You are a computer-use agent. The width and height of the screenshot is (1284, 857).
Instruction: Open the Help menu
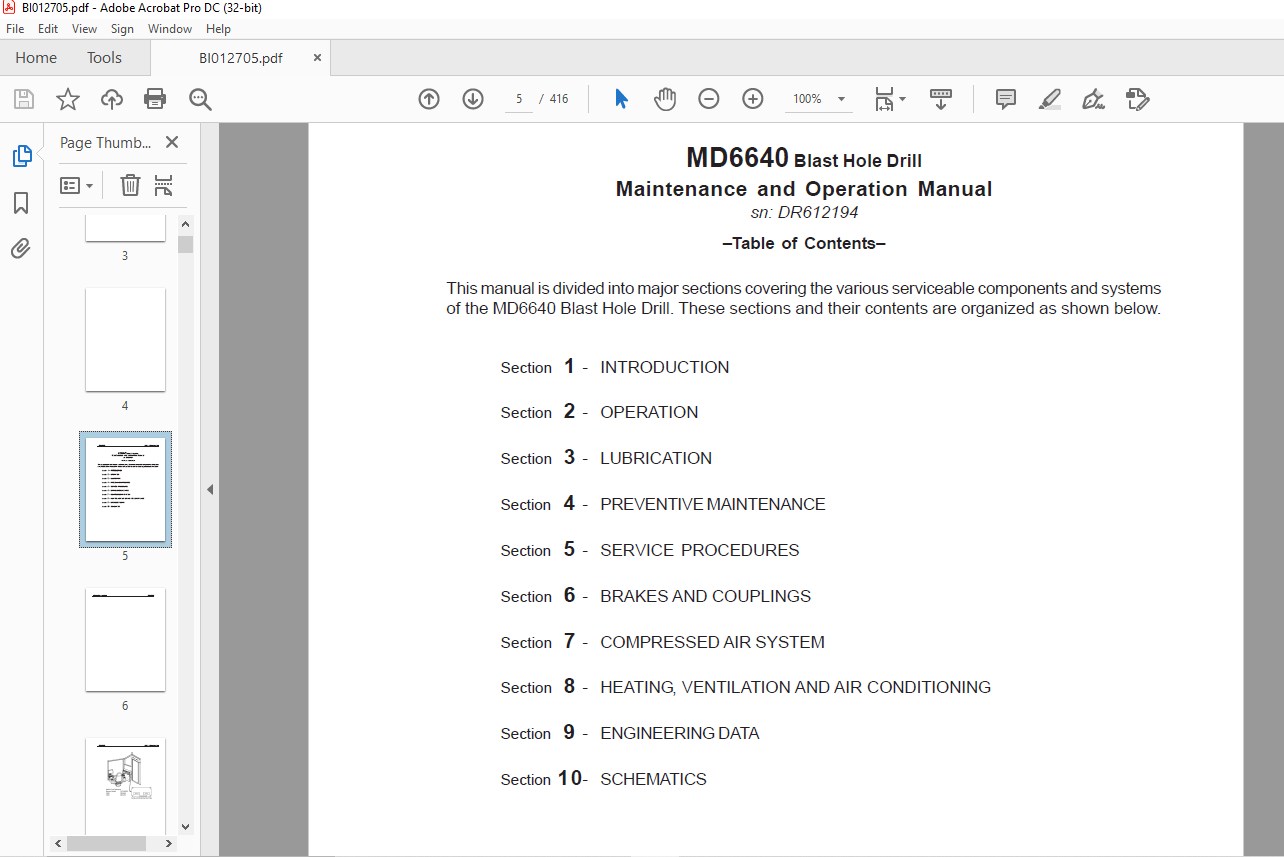coord(218,29)
